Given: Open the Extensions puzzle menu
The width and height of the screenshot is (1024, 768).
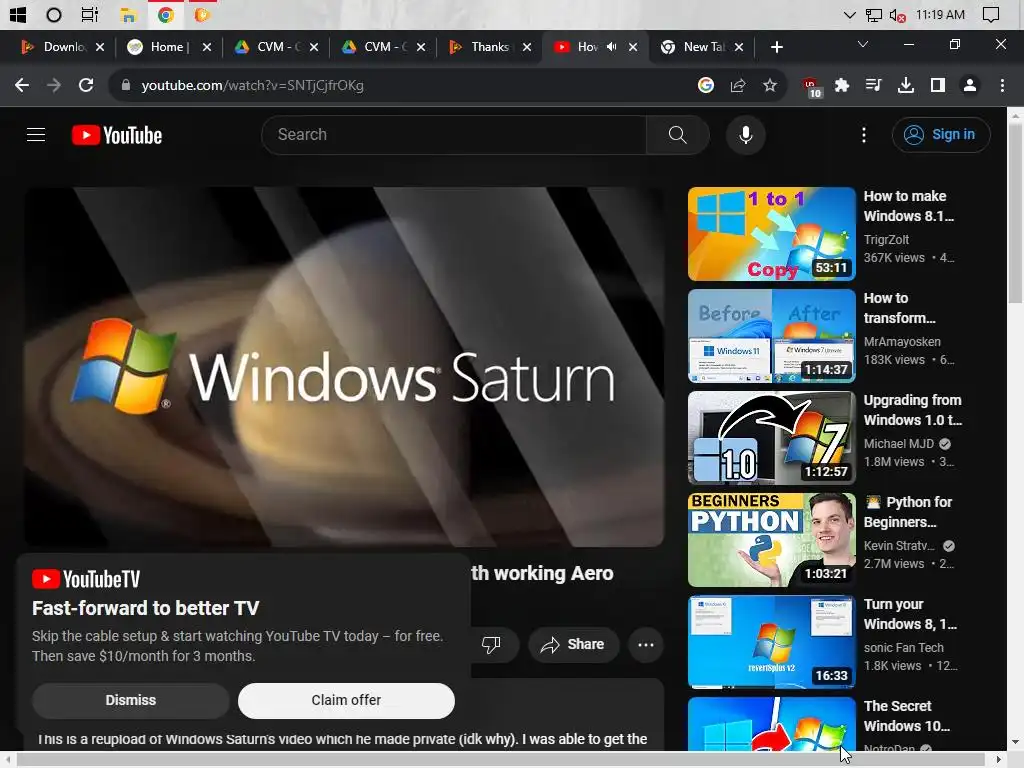Looking at the screenshot, I should coord(842,85).
